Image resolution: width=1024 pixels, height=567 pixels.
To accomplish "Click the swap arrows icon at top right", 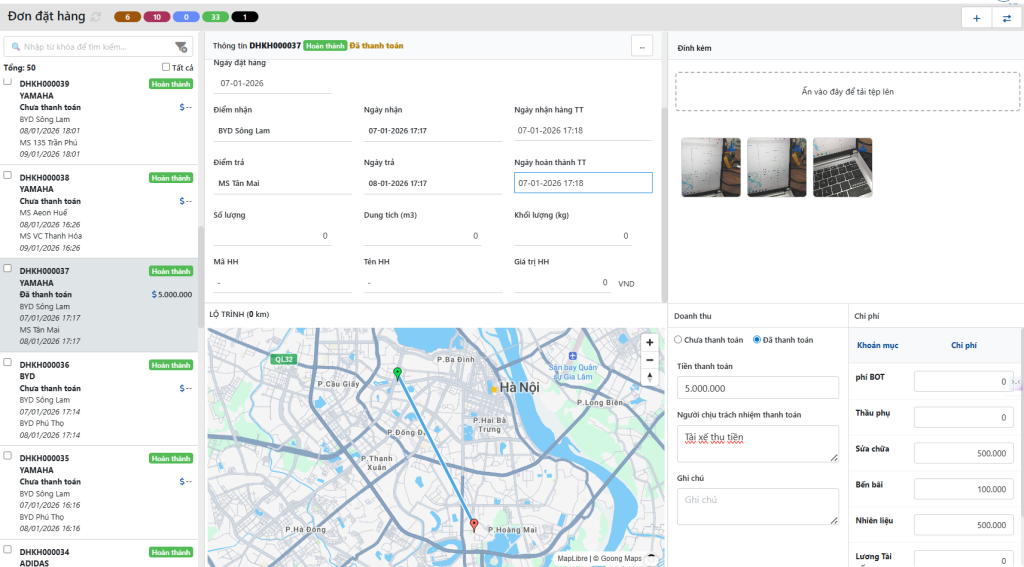I will pos(1006,18).
